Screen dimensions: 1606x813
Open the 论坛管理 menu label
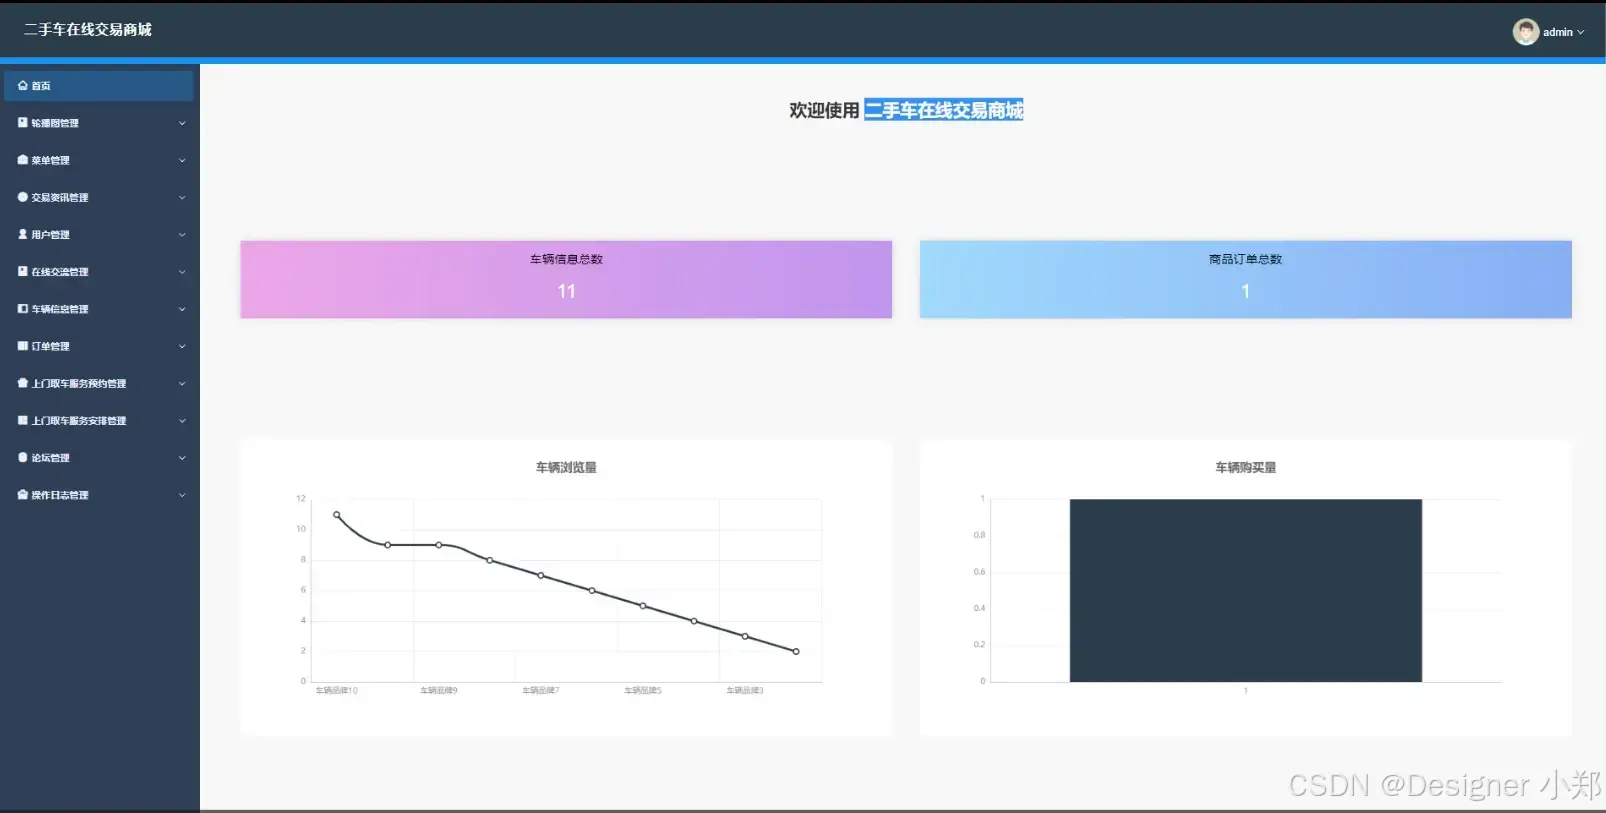(x=50, y=457)
